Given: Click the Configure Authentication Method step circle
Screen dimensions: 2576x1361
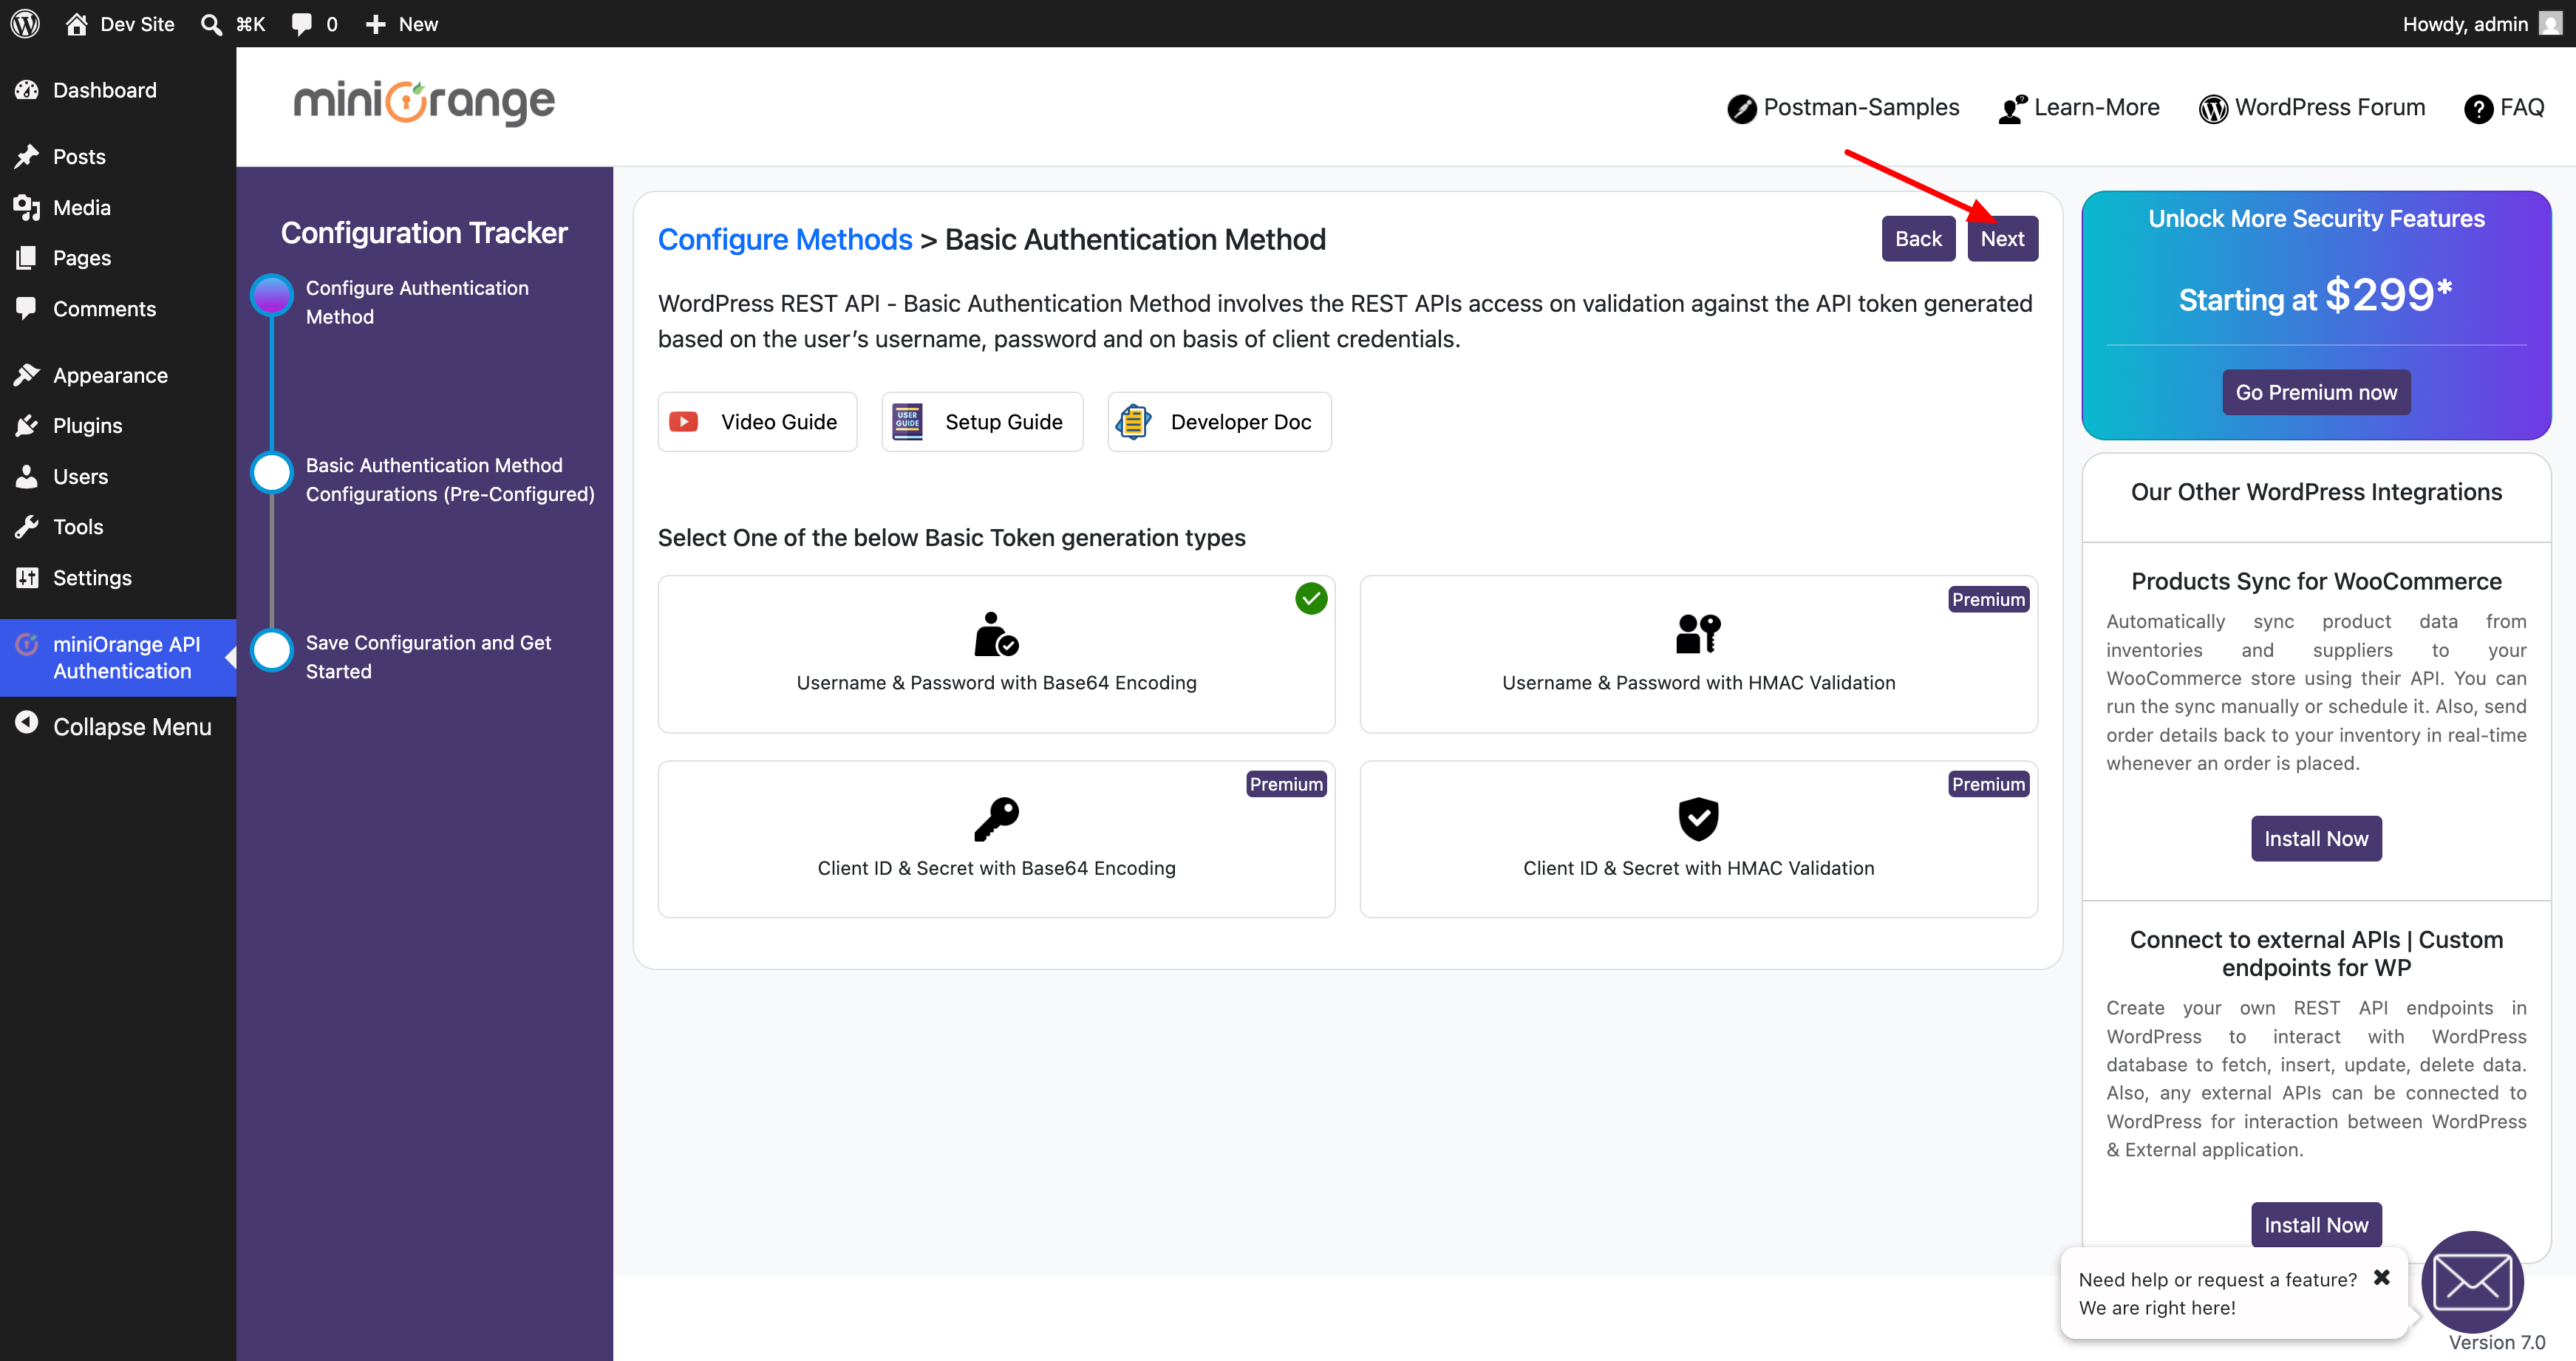Looking at the screenshot, I should pos(272,296).
